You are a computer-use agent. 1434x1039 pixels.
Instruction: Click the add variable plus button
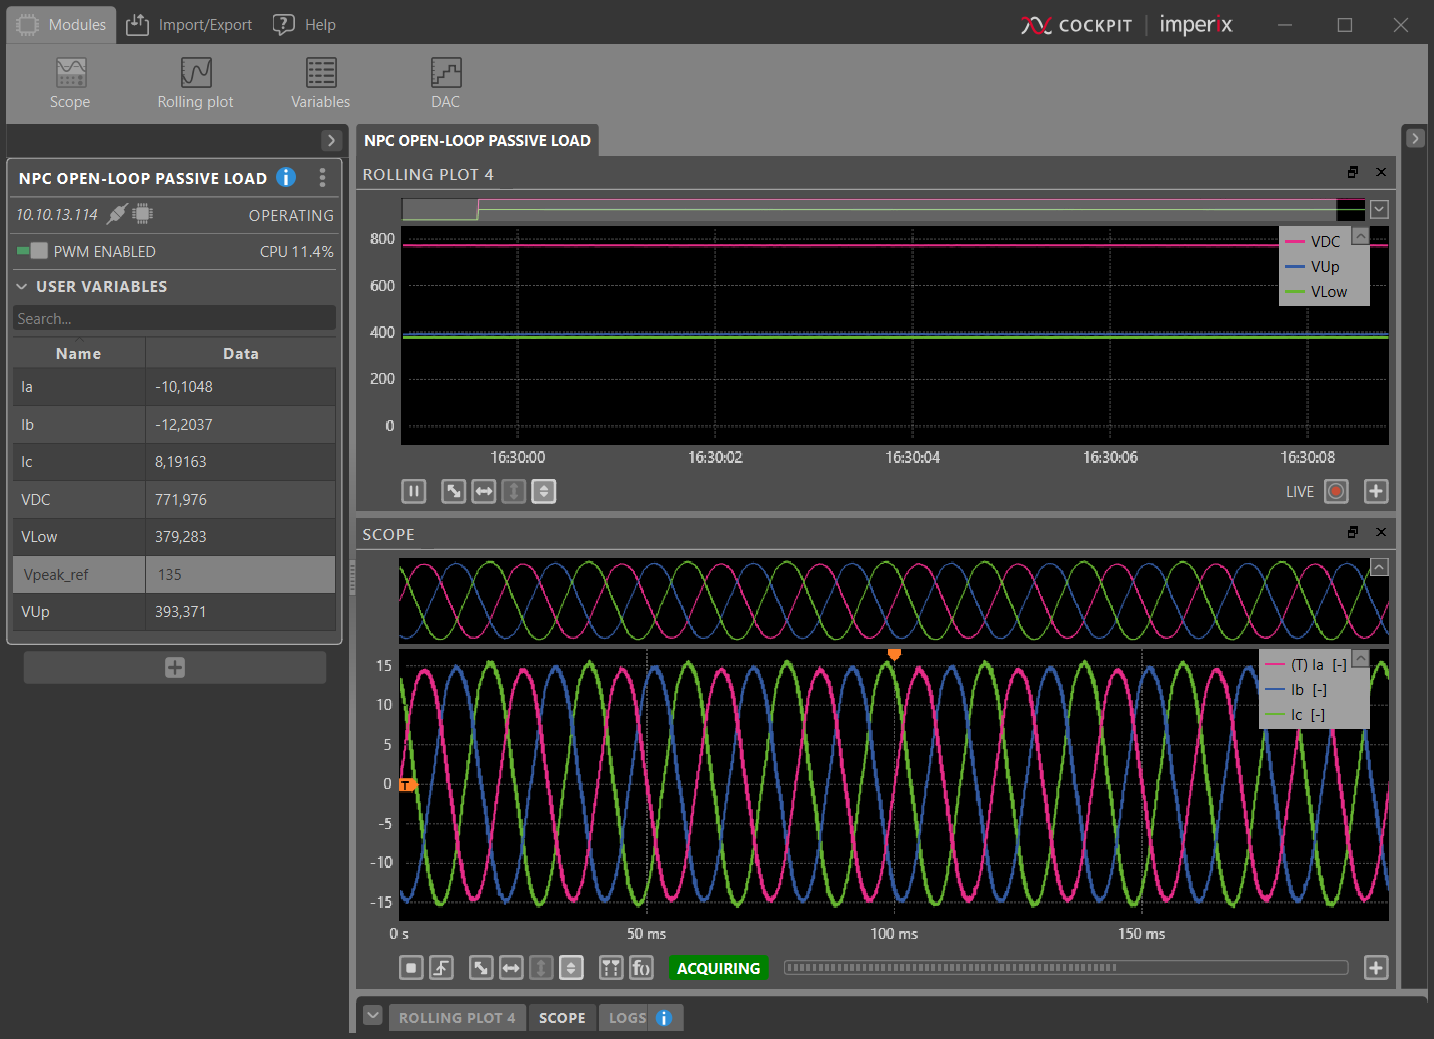pos(175,668)
